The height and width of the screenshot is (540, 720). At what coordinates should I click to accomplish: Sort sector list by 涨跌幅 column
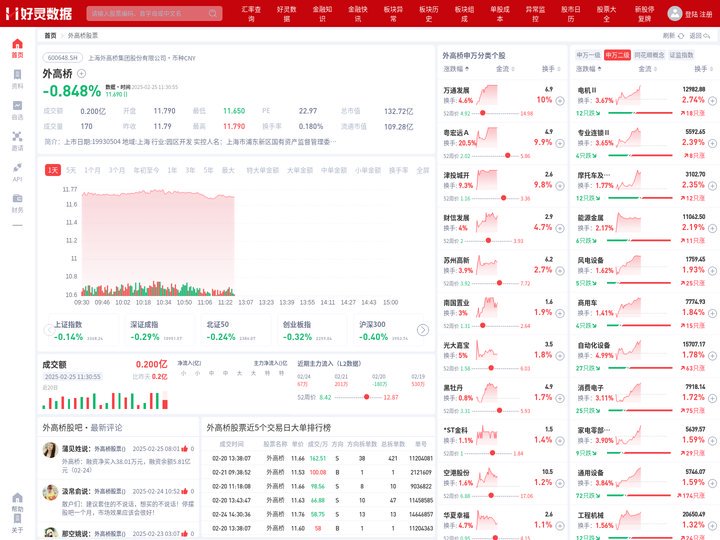pyautogui.click(x=589, y=69)
